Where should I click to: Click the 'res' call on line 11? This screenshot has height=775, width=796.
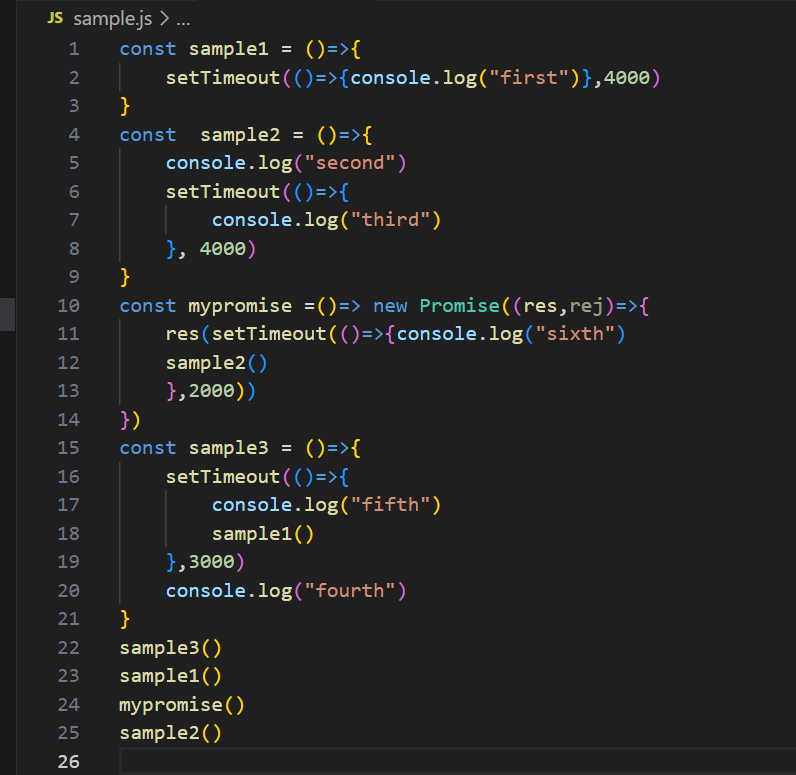point(182,334)
